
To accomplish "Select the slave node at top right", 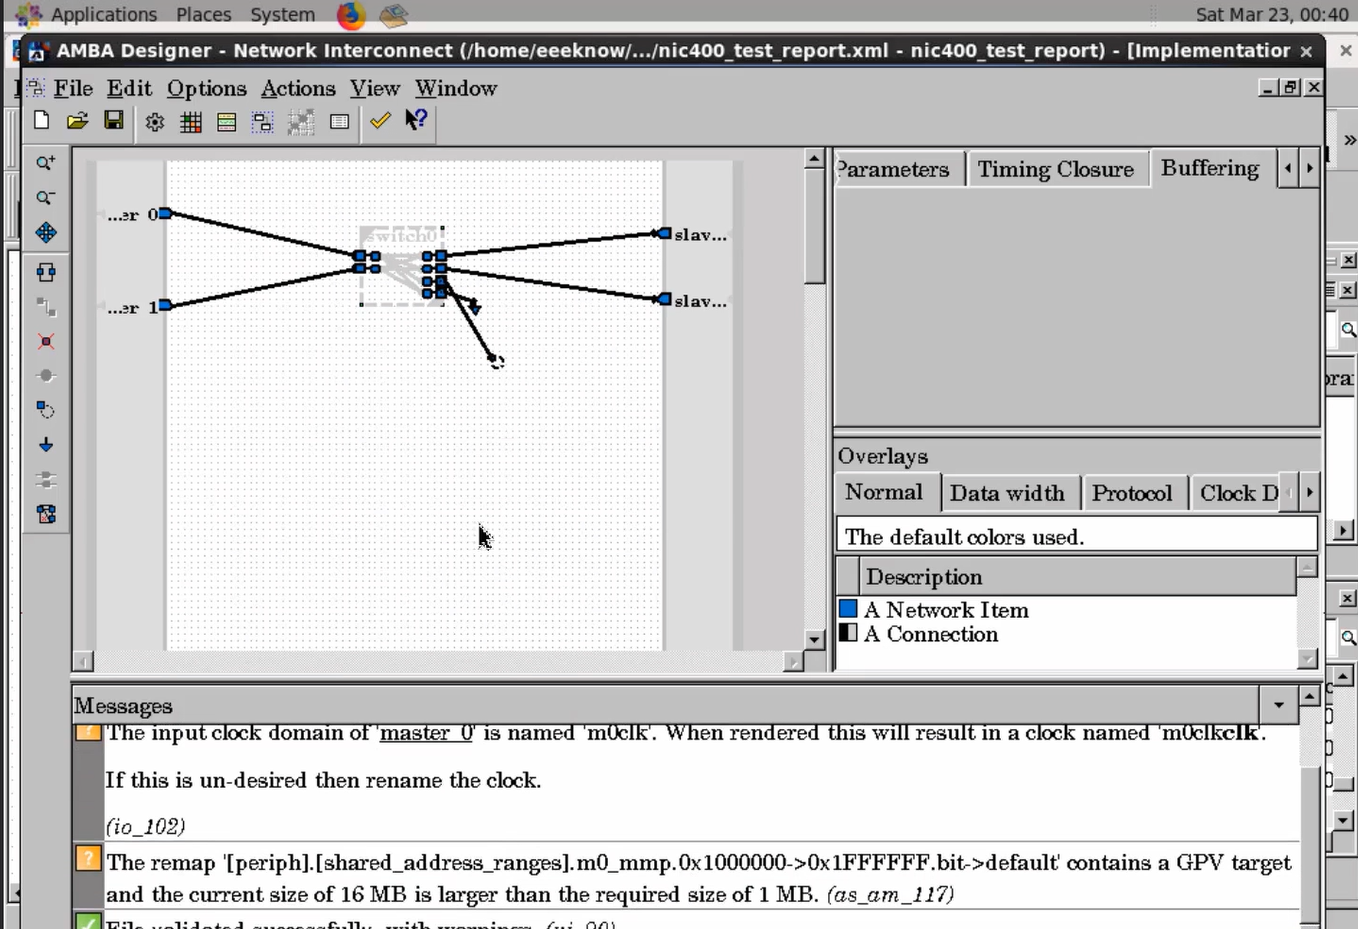I will 664,233.
